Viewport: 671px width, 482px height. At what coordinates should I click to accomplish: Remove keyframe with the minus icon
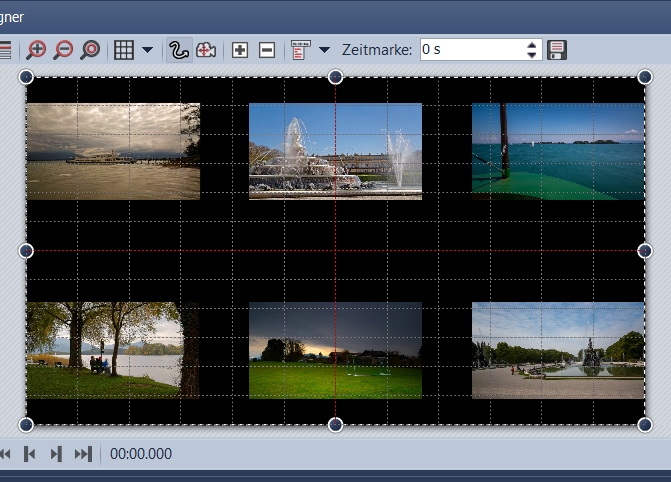[x=267, y=50]
